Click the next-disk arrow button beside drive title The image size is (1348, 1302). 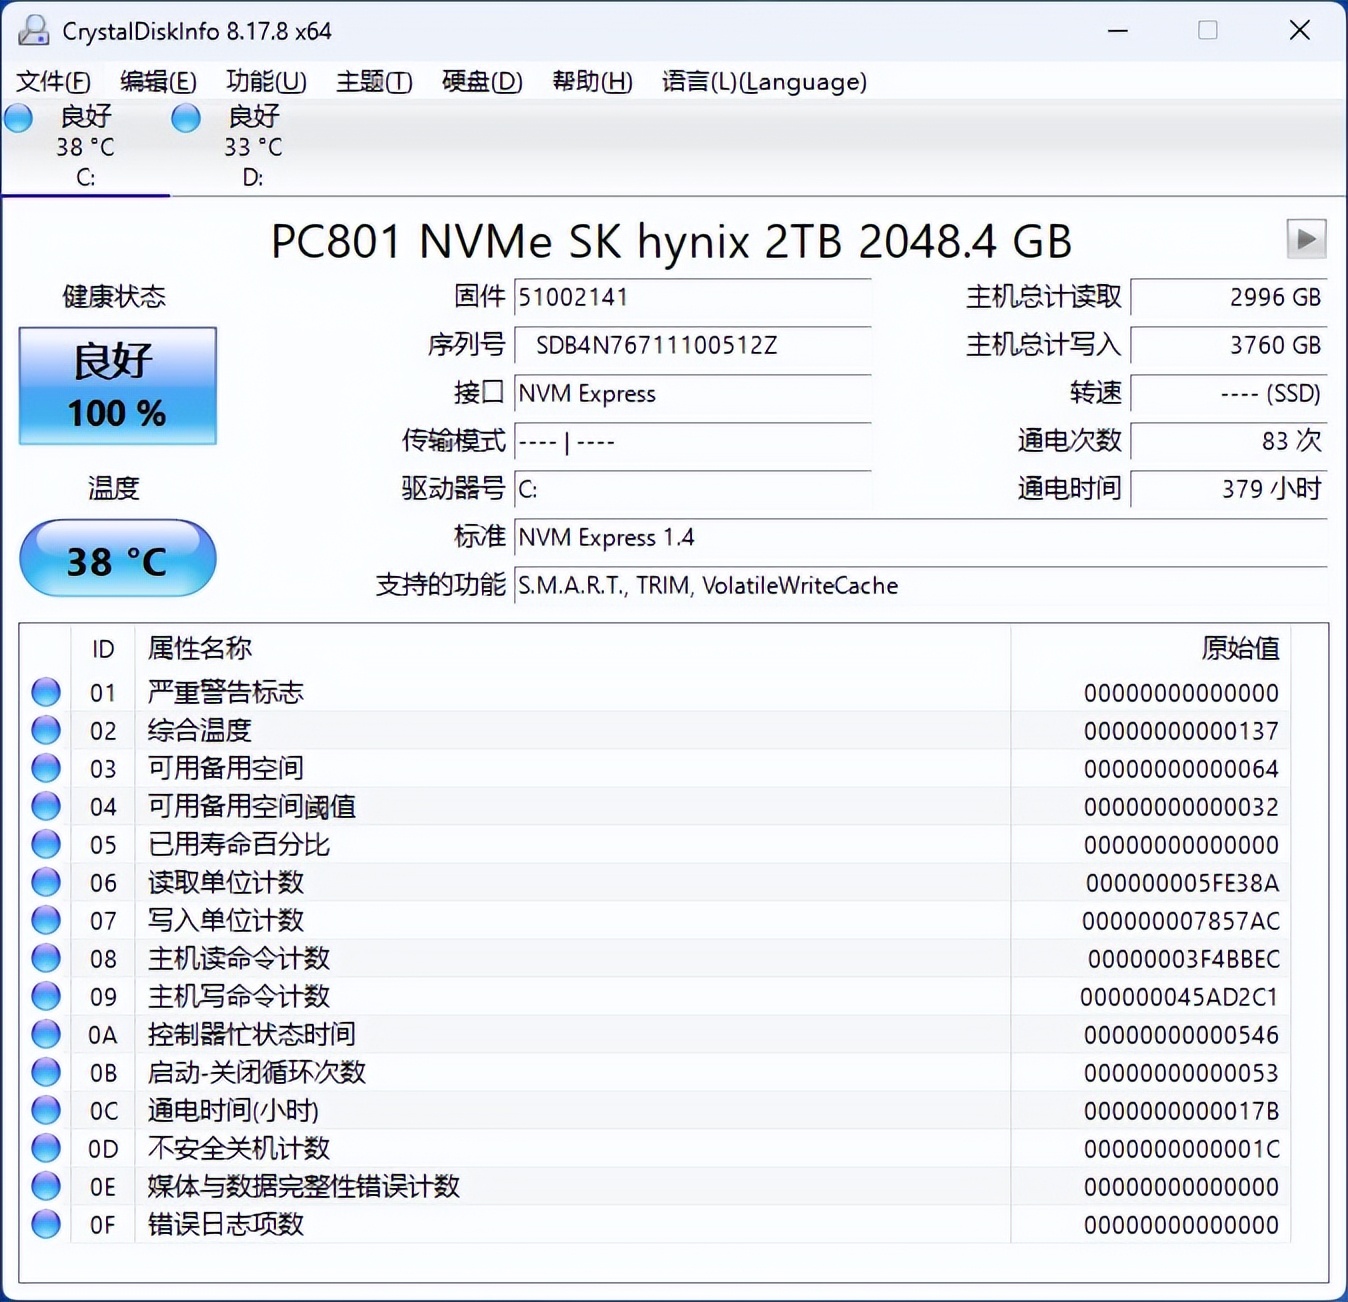1305,239
